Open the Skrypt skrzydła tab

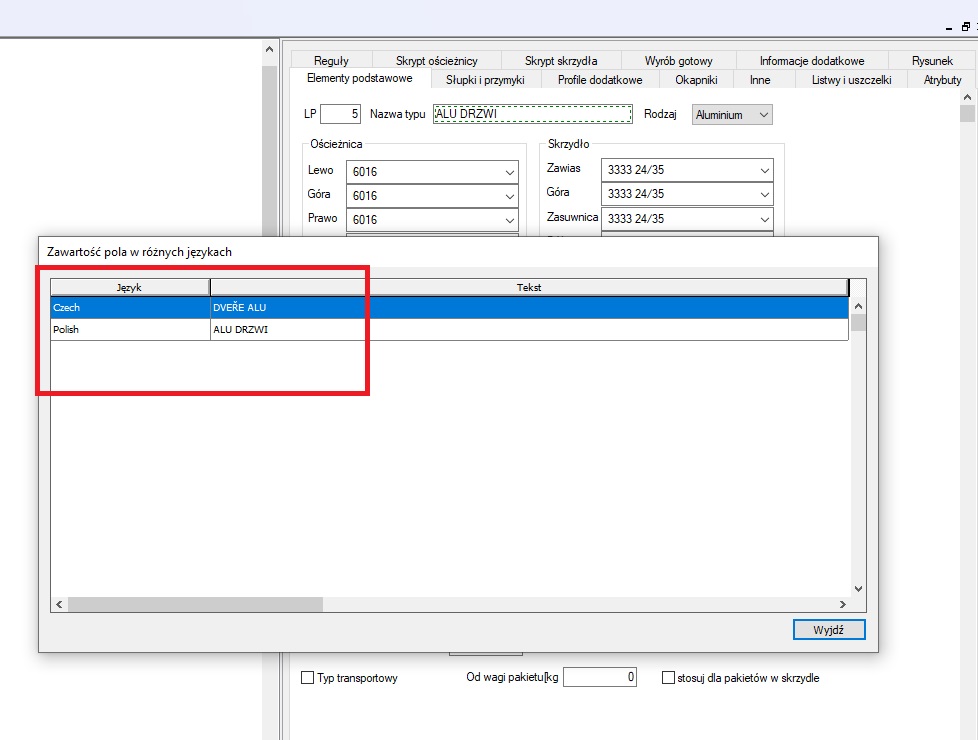[561, 61]
